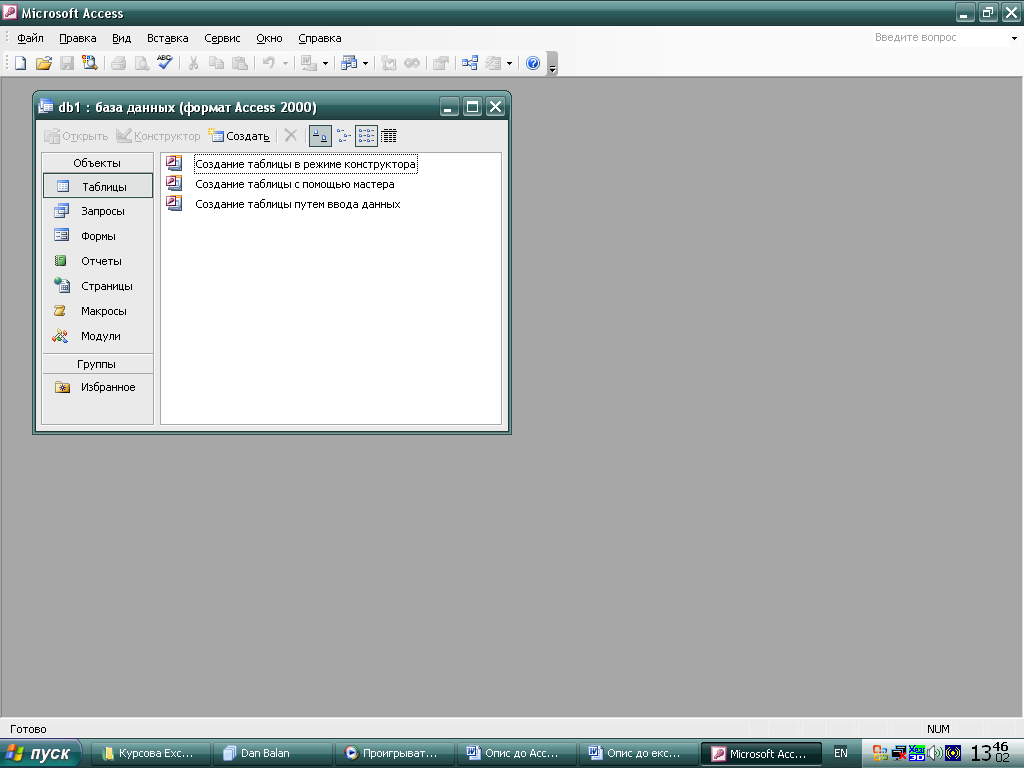1024x768 pixels.
Task: Open the toolbar options chevron
Action: [x=552, y=64]
